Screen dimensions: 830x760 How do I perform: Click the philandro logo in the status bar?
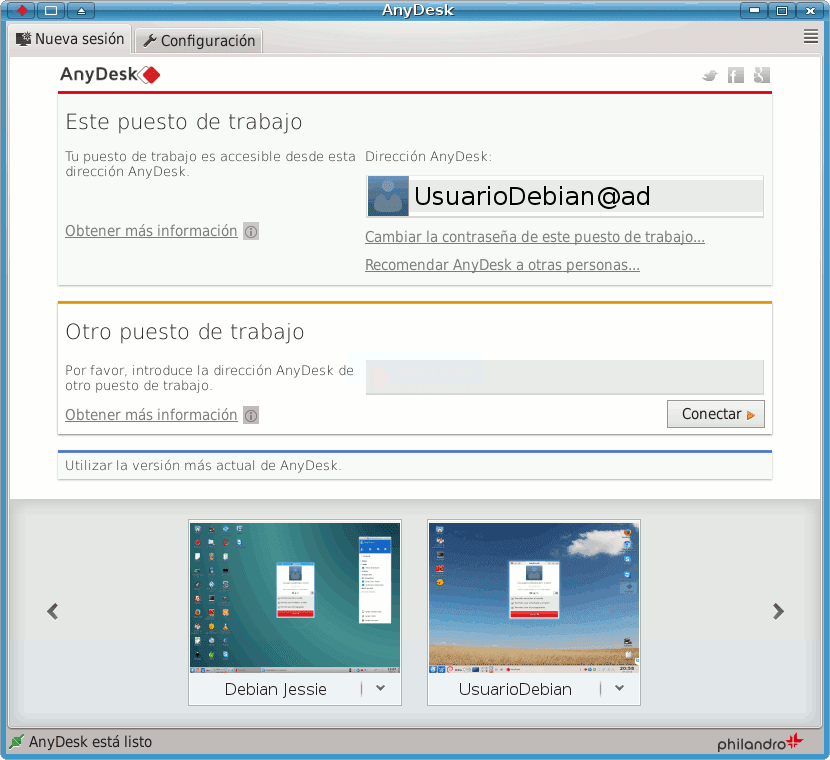pos(758,742)
